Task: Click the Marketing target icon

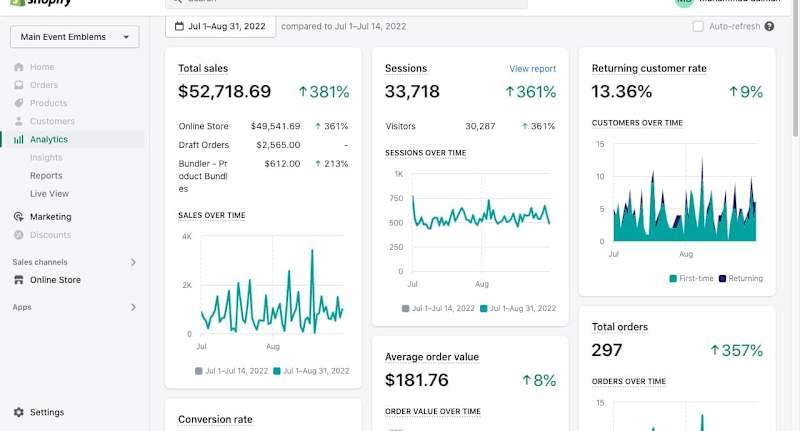Action: coord(19,217)
